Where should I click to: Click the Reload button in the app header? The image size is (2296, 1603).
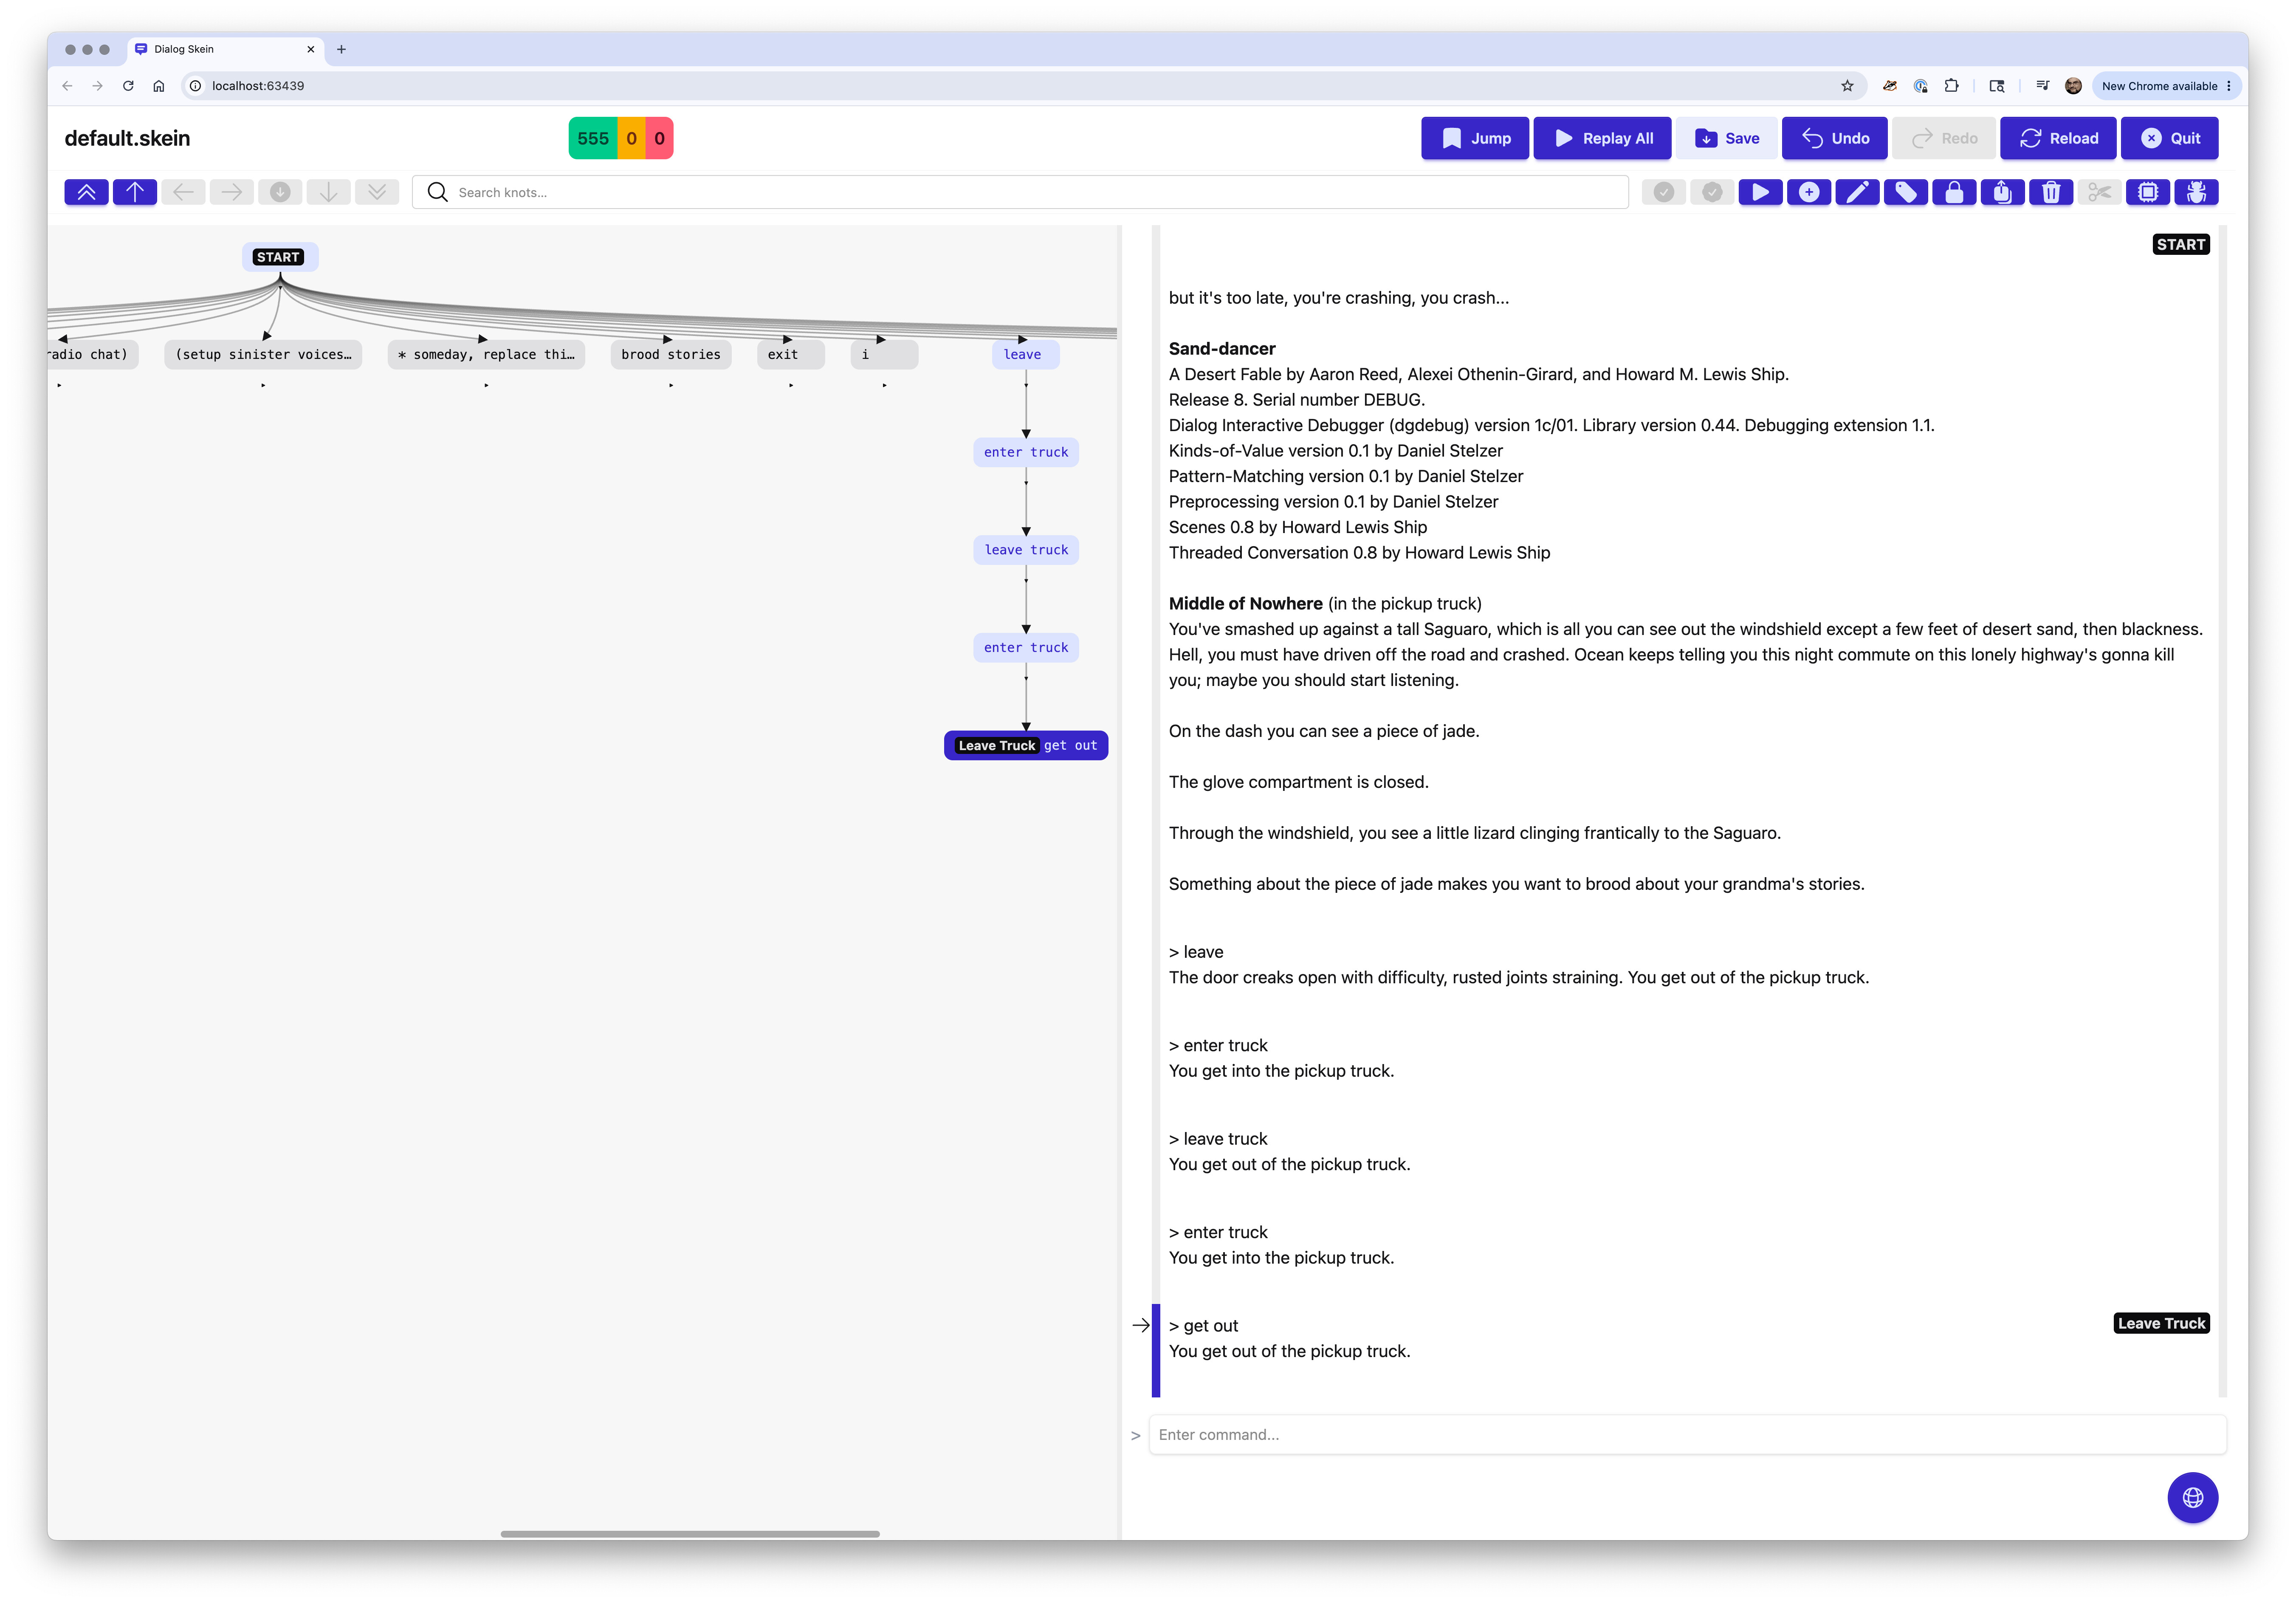tap(2058, 138)
